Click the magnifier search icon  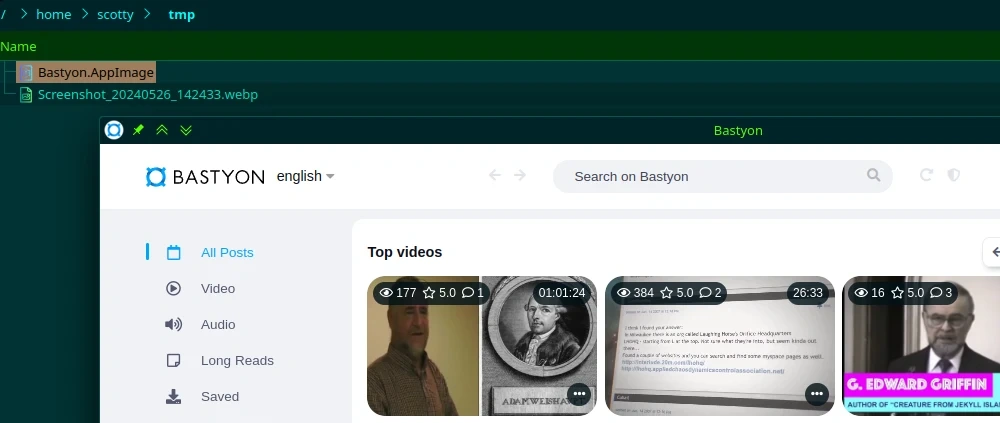[874, 175]
